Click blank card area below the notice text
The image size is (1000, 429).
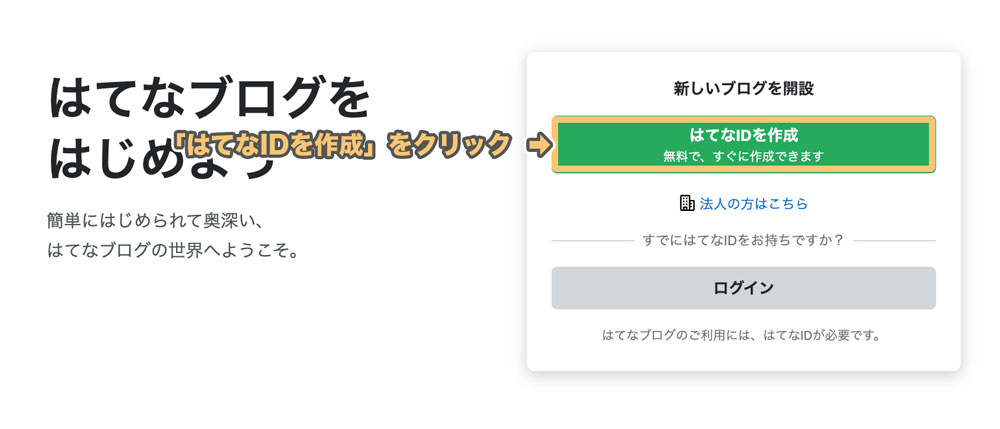pyautogui.click(x=743, y=357)
